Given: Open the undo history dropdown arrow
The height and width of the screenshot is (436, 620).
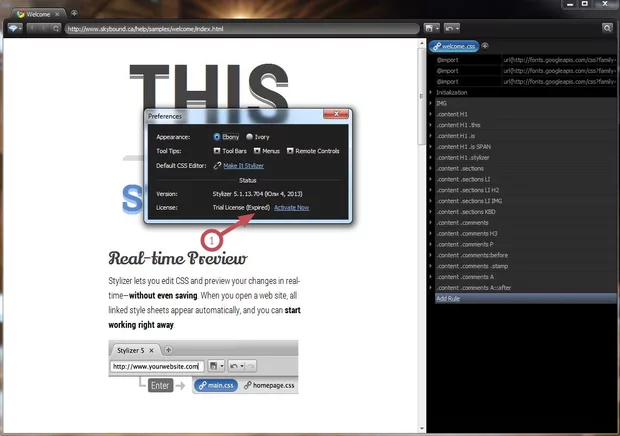Looking at the screenshot, I should coord(457,28).
